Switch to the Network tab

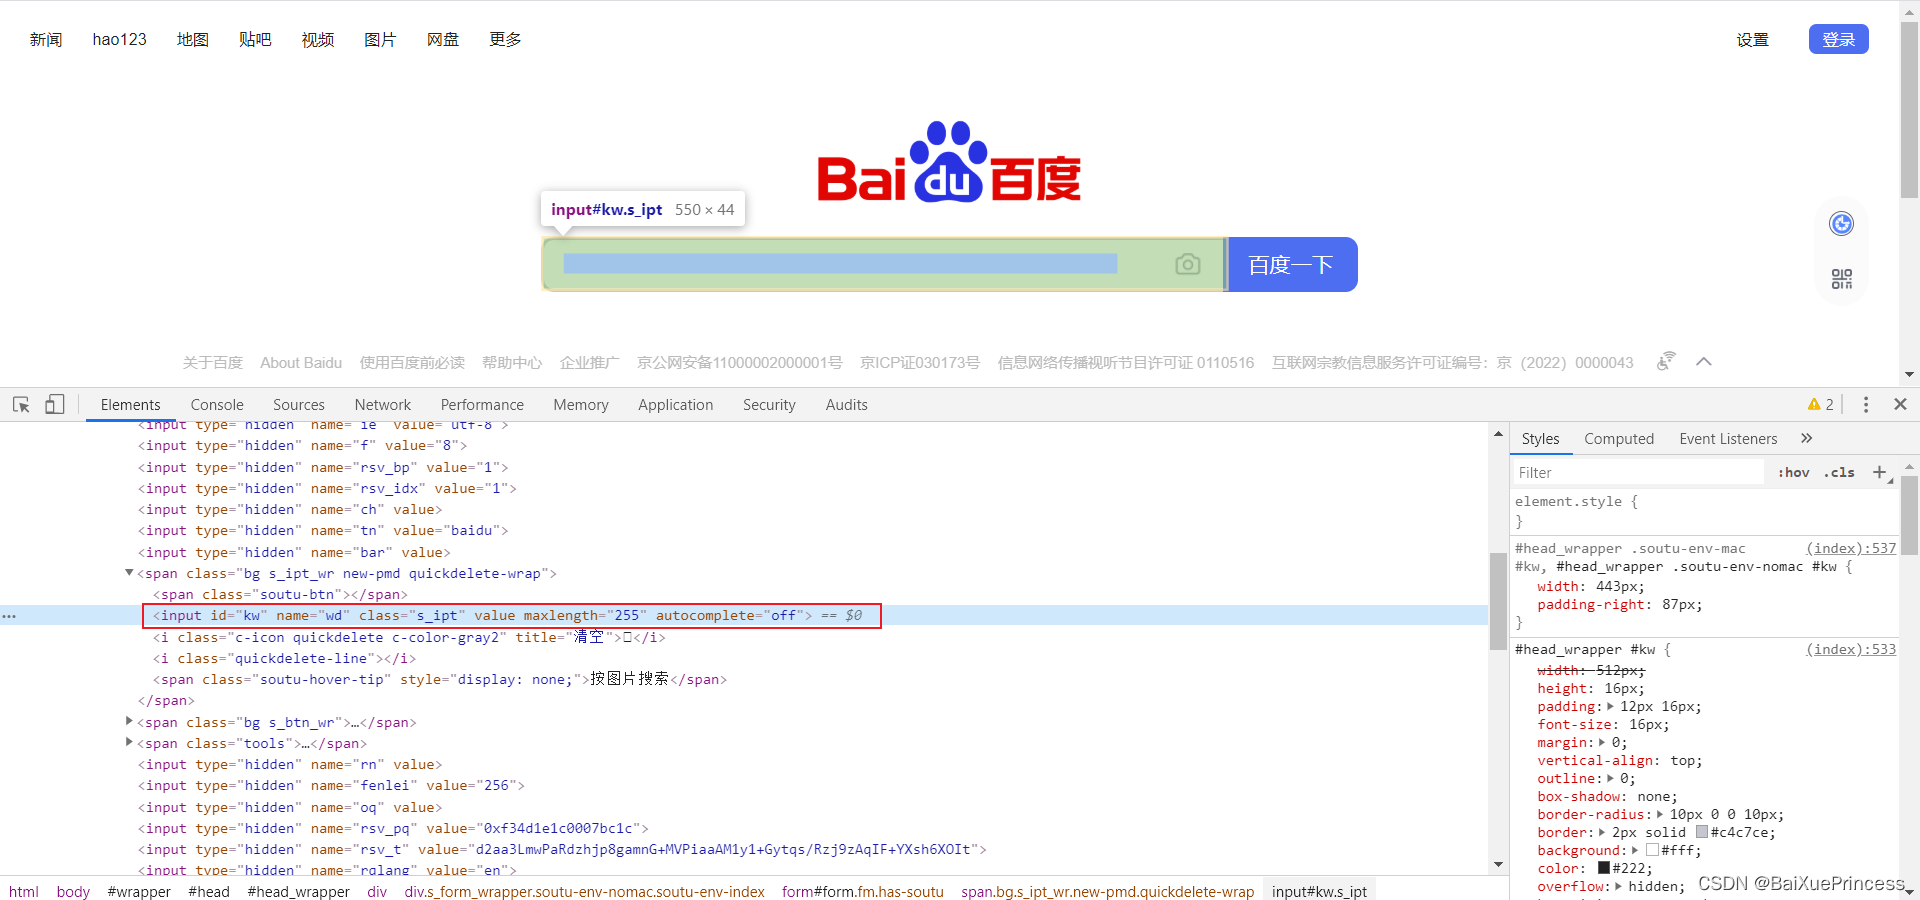click(x=382, y=404)
